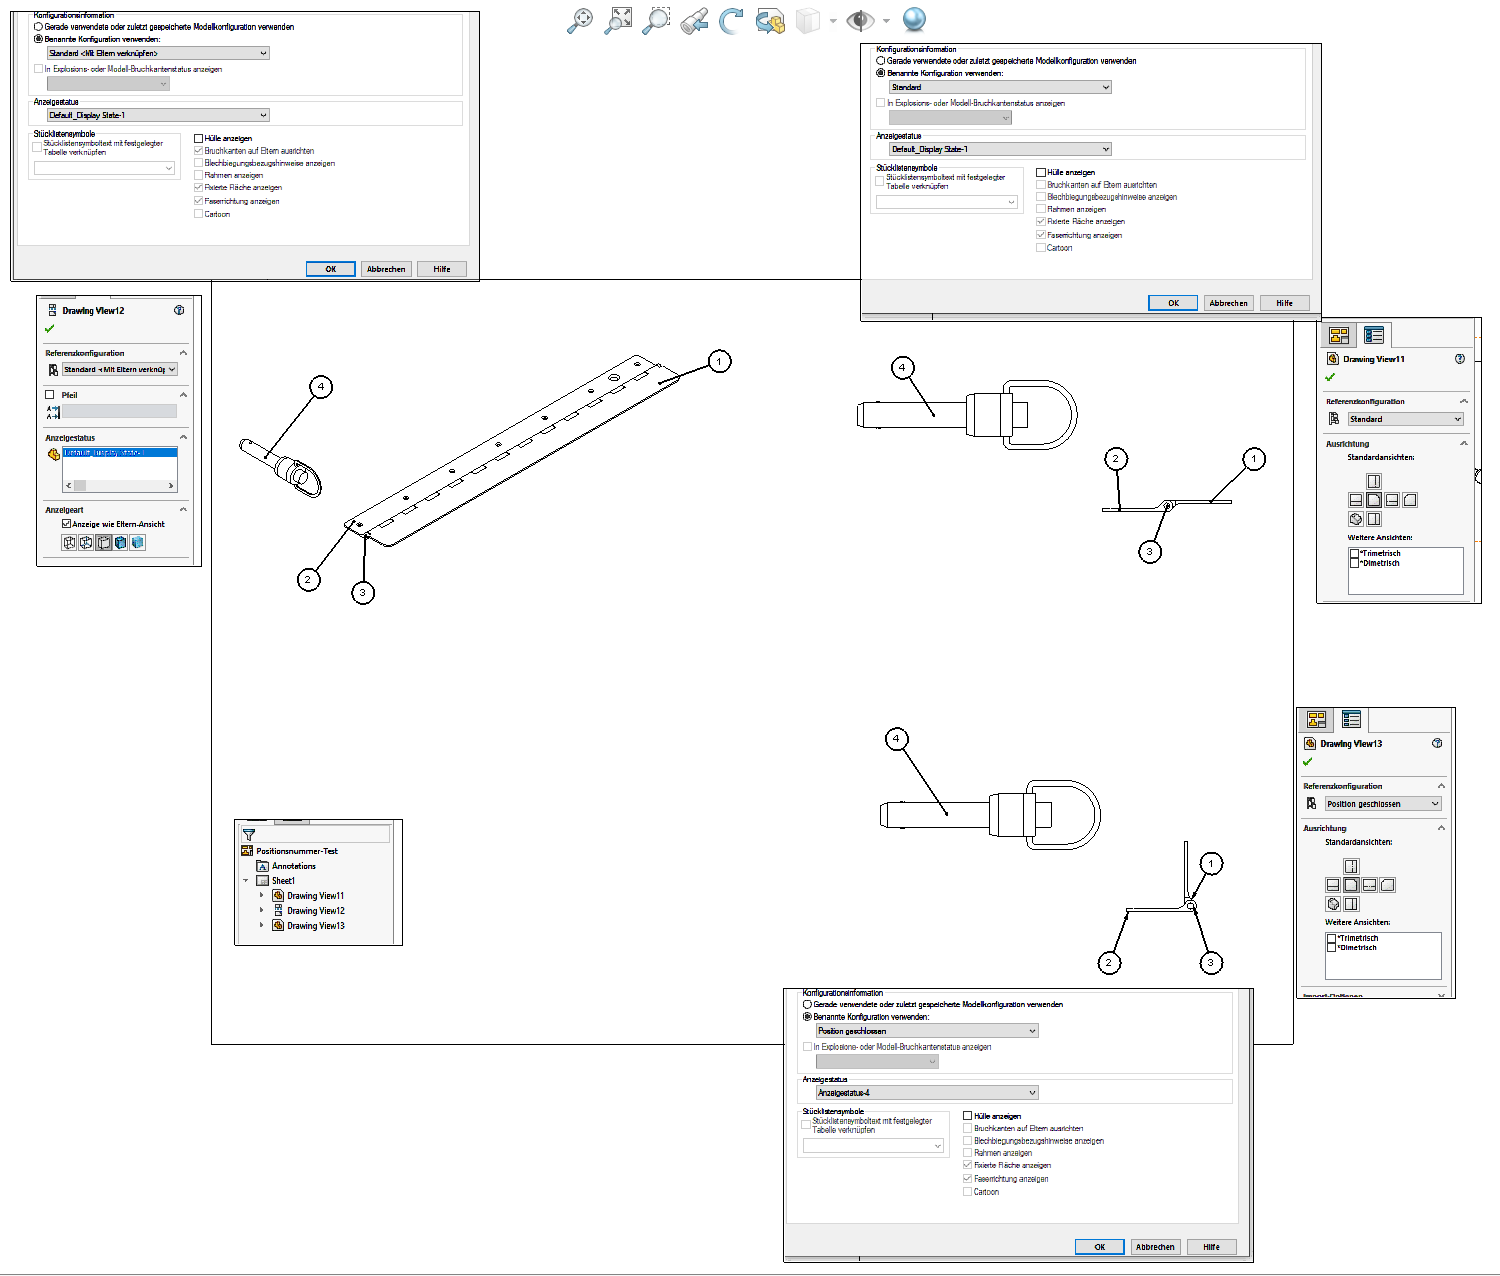Image resolution: width=1500 pixels, height=1276 pixels.
Task: Pick the isometric standard view in Drawing View11
Action: (x=1356, y=519)
